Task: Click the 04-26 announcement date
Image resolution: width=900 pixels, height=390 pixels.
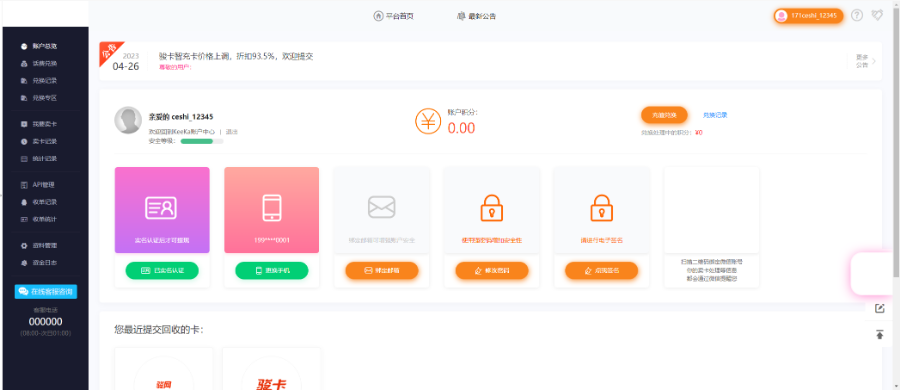Action: point(126,66)
